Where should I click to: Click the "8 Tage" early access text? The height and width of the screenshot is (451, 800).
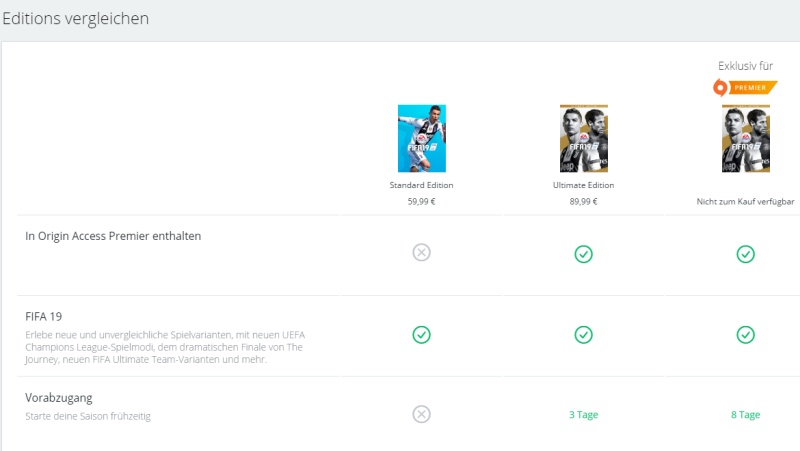click(745, 415)
